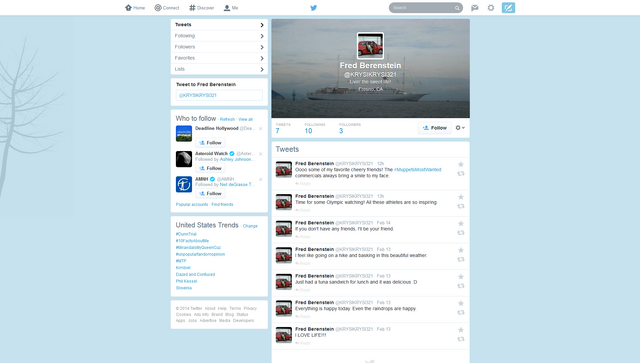Open the profile gear dropdown menu

click(460, 128)
